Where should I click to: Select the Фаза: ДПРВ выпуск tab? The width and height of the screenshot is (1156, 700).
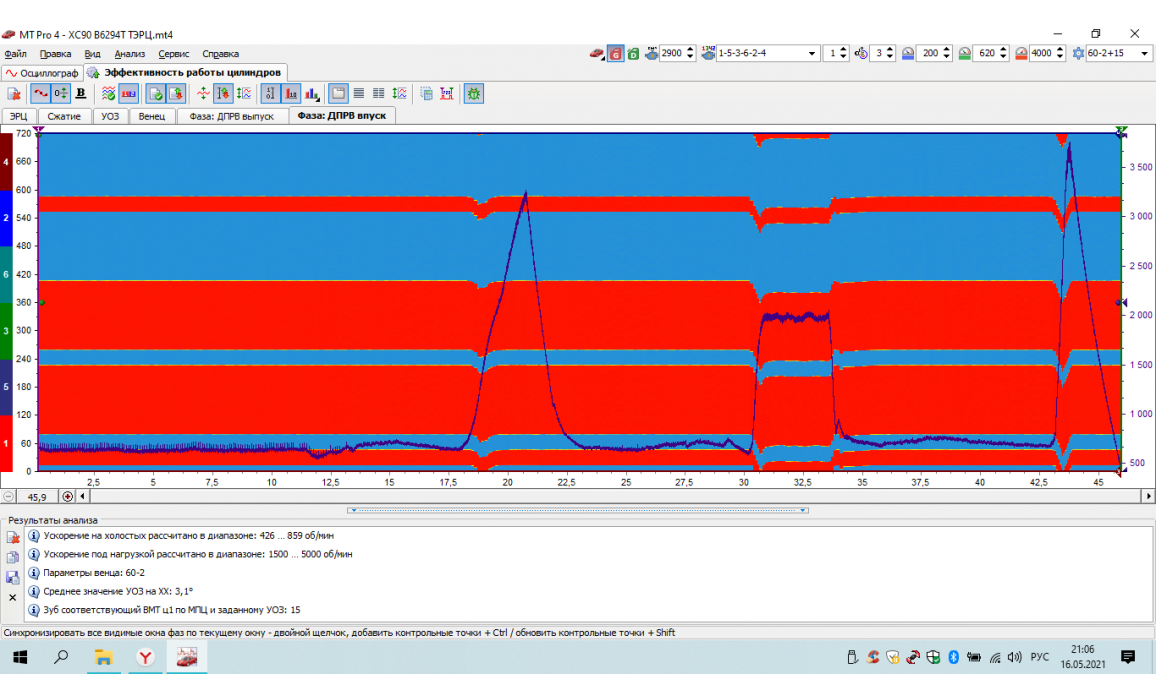232,116
